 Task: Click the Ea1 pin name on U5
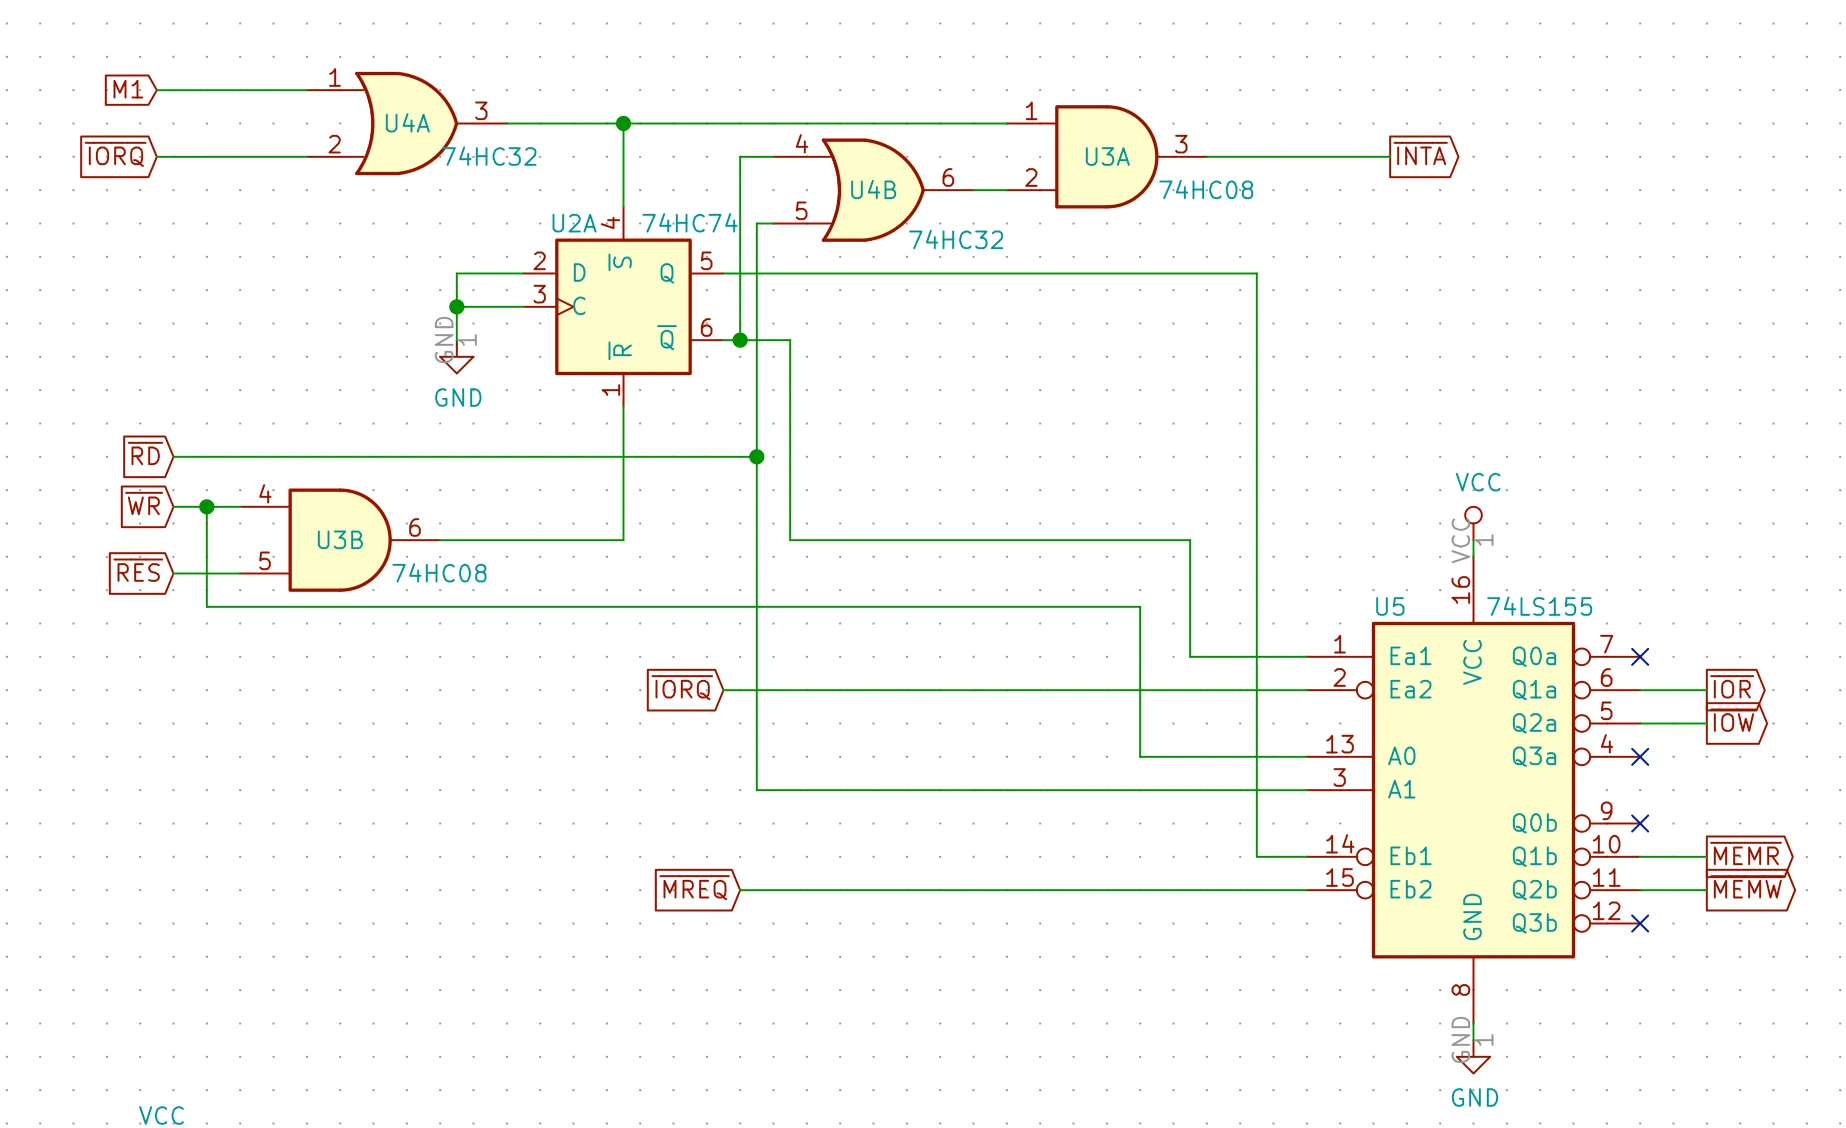tap(1410, 657)
